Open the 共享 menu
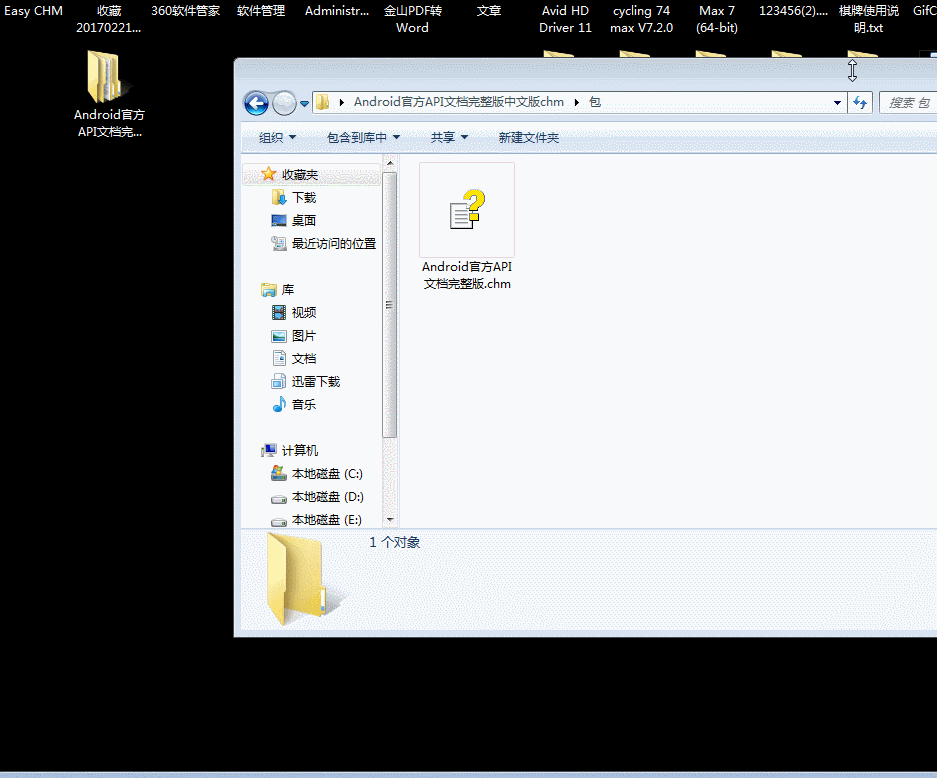 (449, 137)
